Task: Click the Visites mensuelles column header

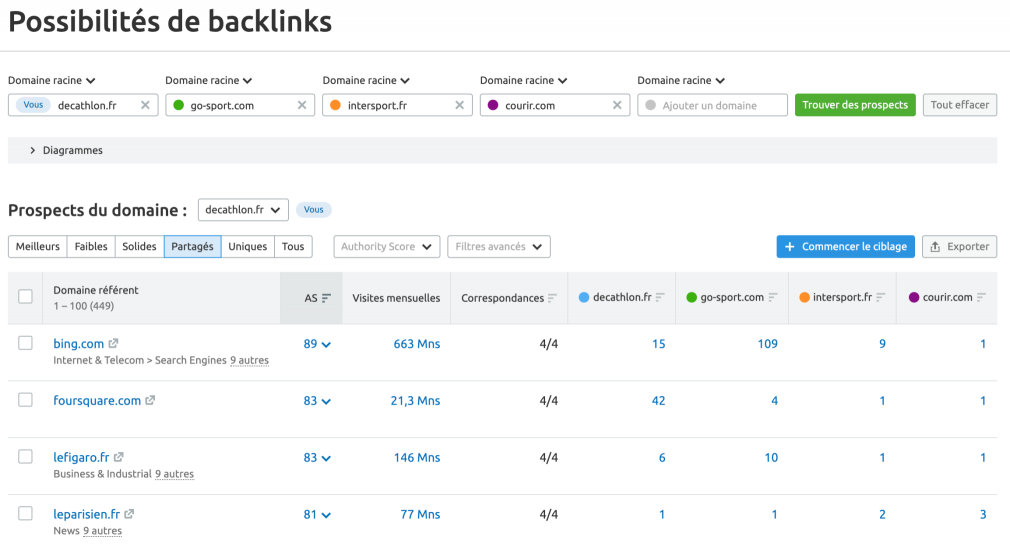Action: [x=396, y=298]
